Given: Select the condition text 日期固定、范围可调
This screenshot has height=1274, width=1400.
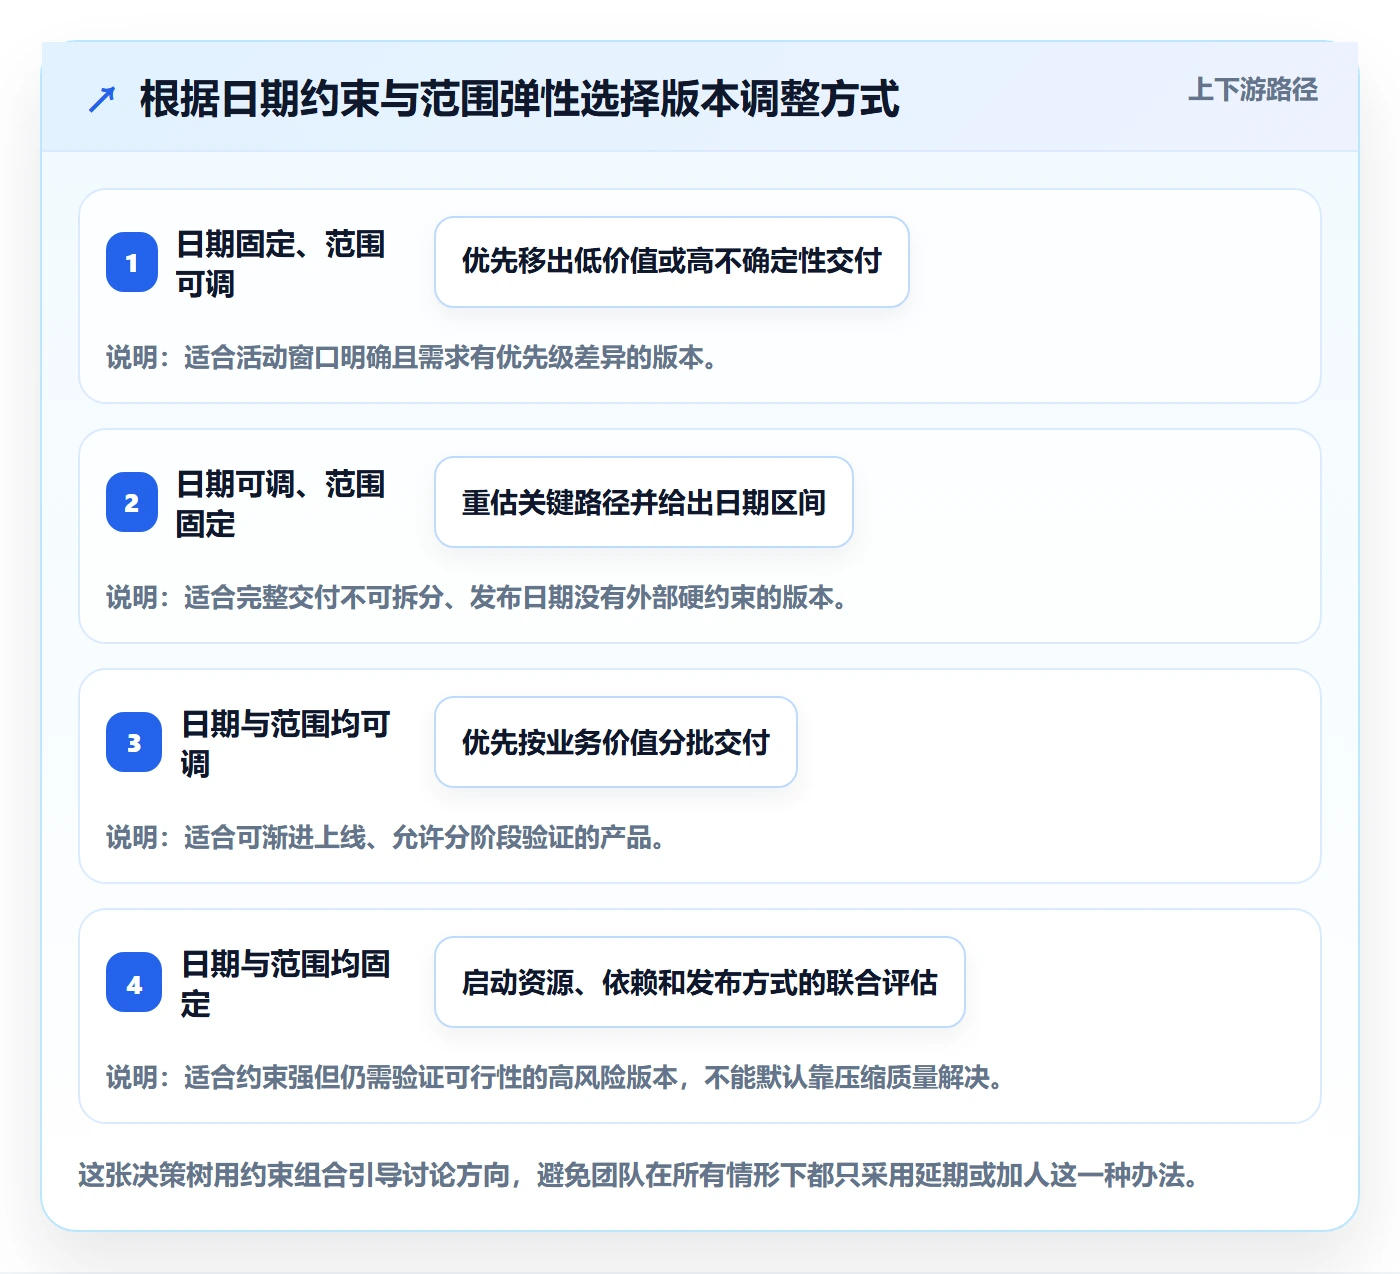Looking at the screenshot, I should pyautogui.click(x=281, y=263).
